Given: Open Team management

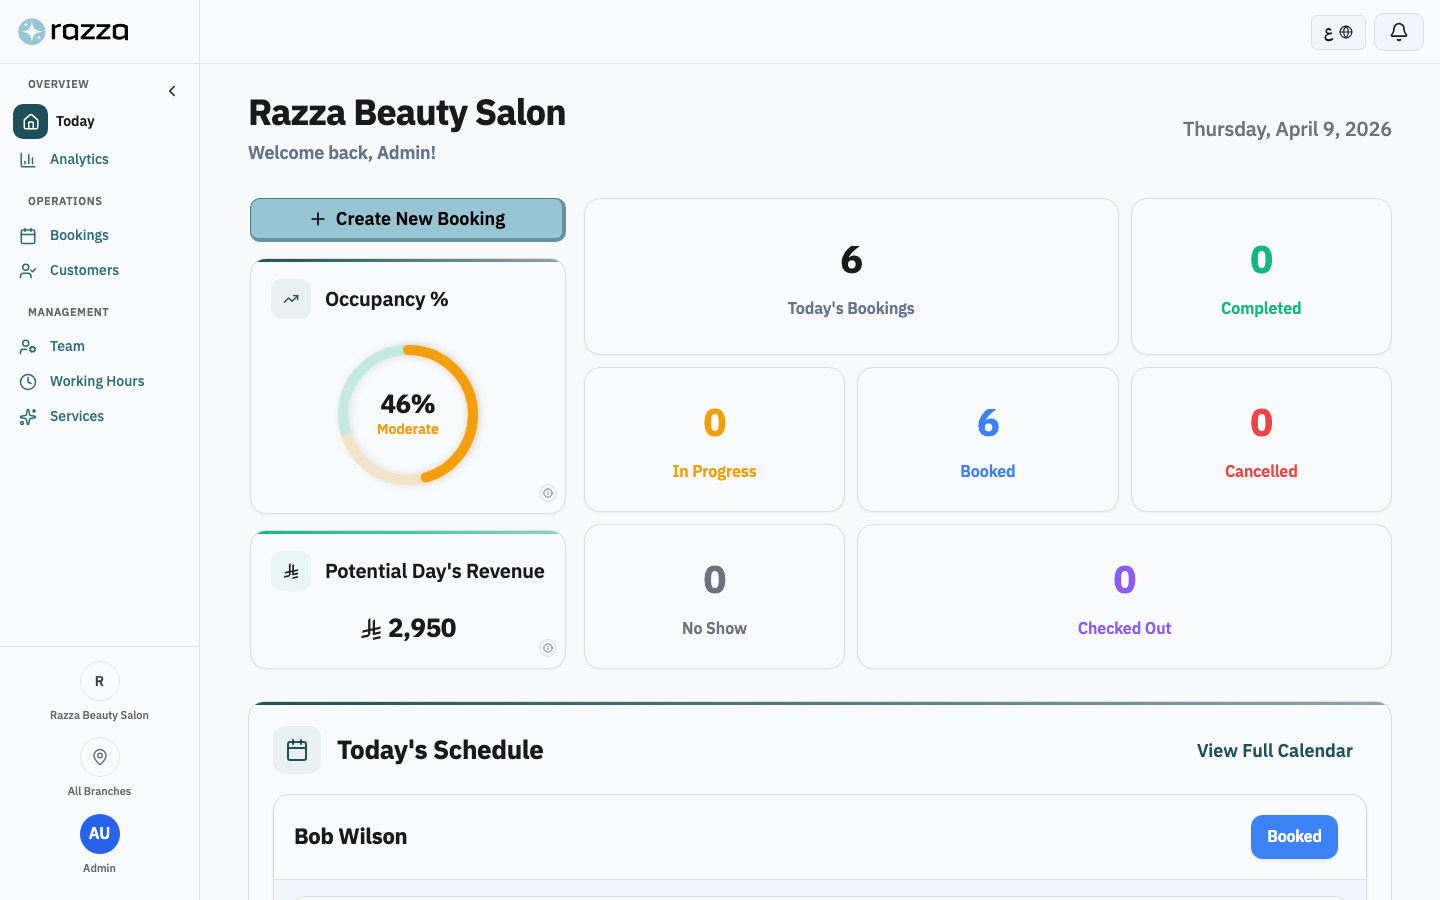Looking at the screenshot, I should (66, 346).
